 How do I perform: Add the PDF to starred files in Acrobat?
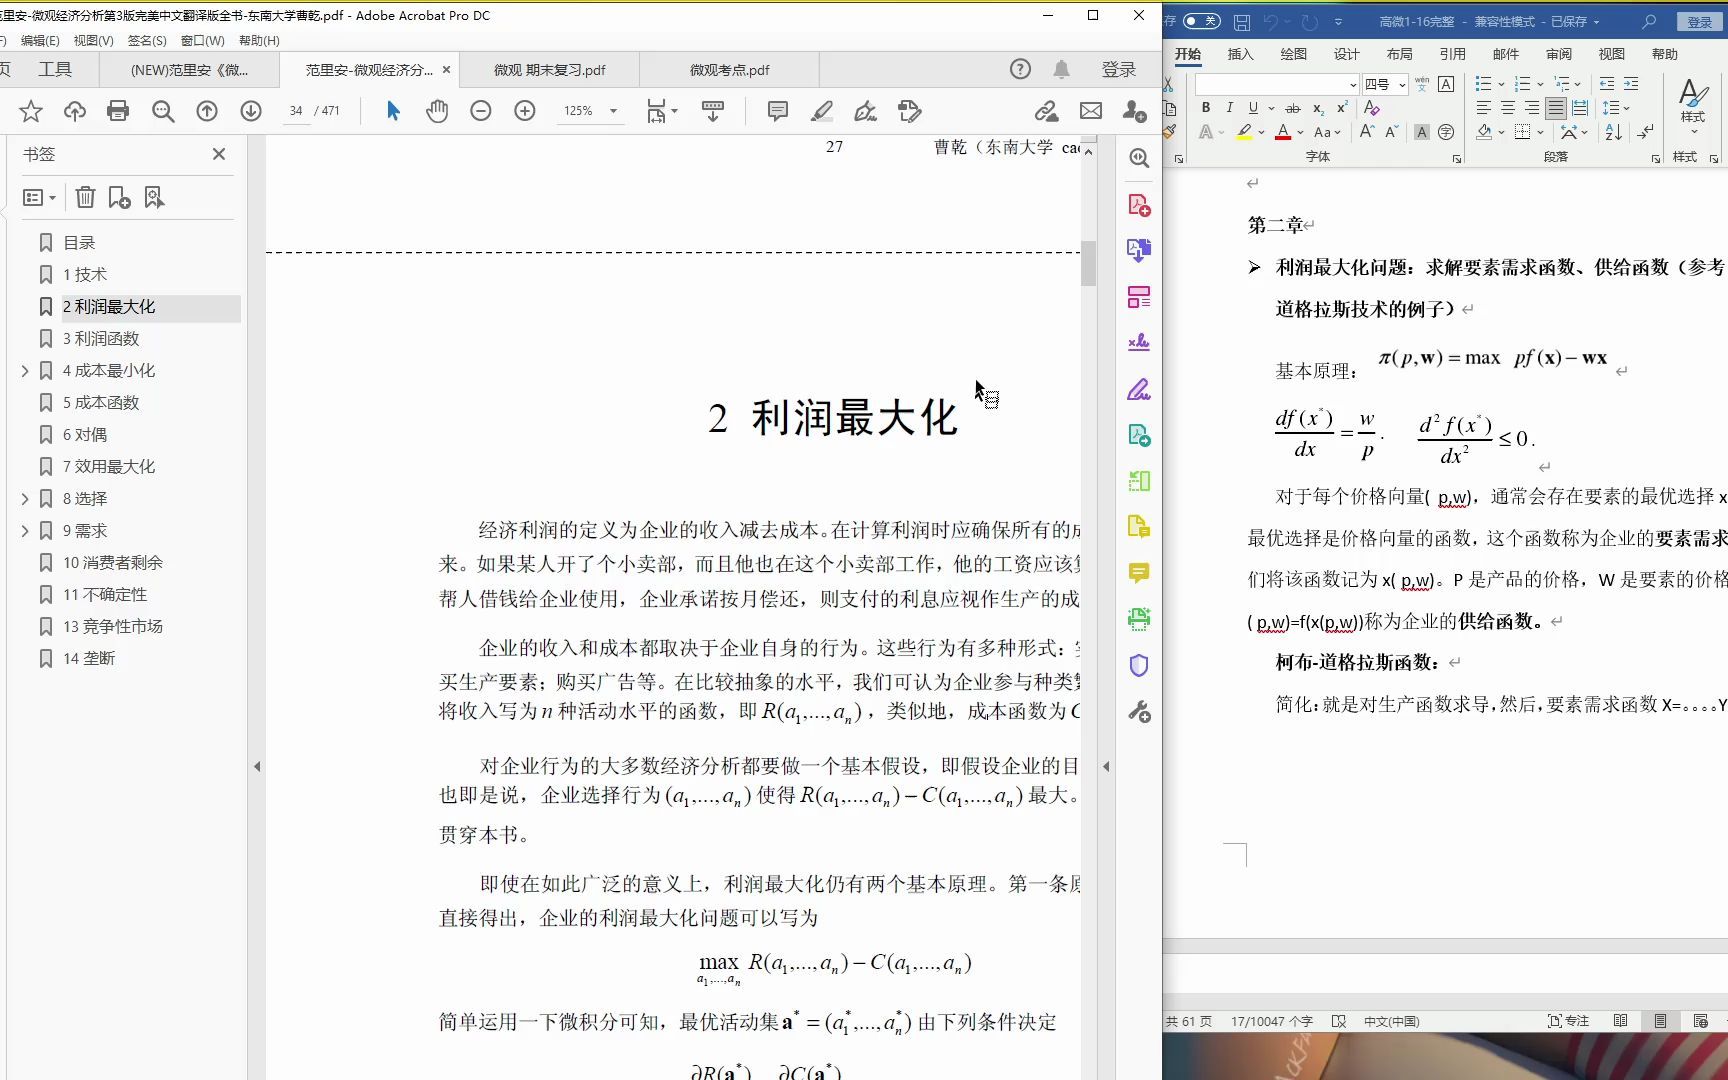pos(31,111)
